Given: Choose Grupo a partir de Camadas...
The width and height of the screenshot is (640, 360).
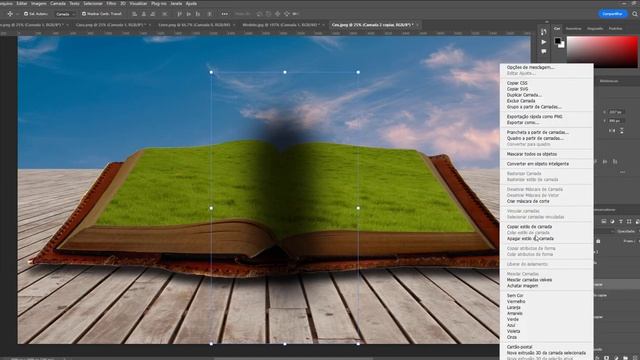Looking at the screenshot, I should click(x=534, y=107).
